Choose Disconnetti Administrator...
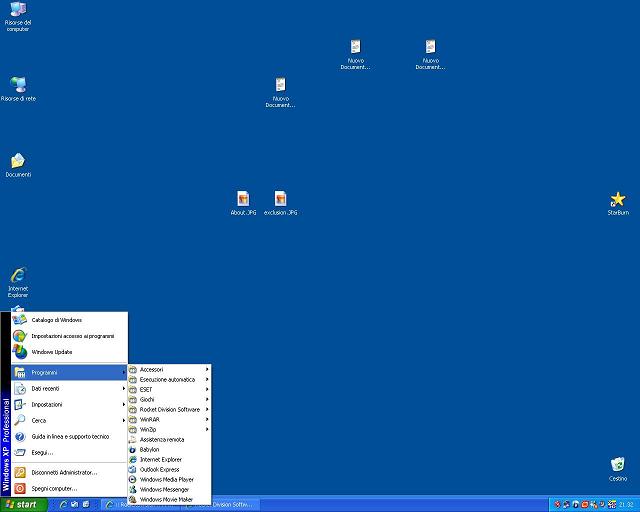This screenshot has height=512, width=640. point(69,472)
